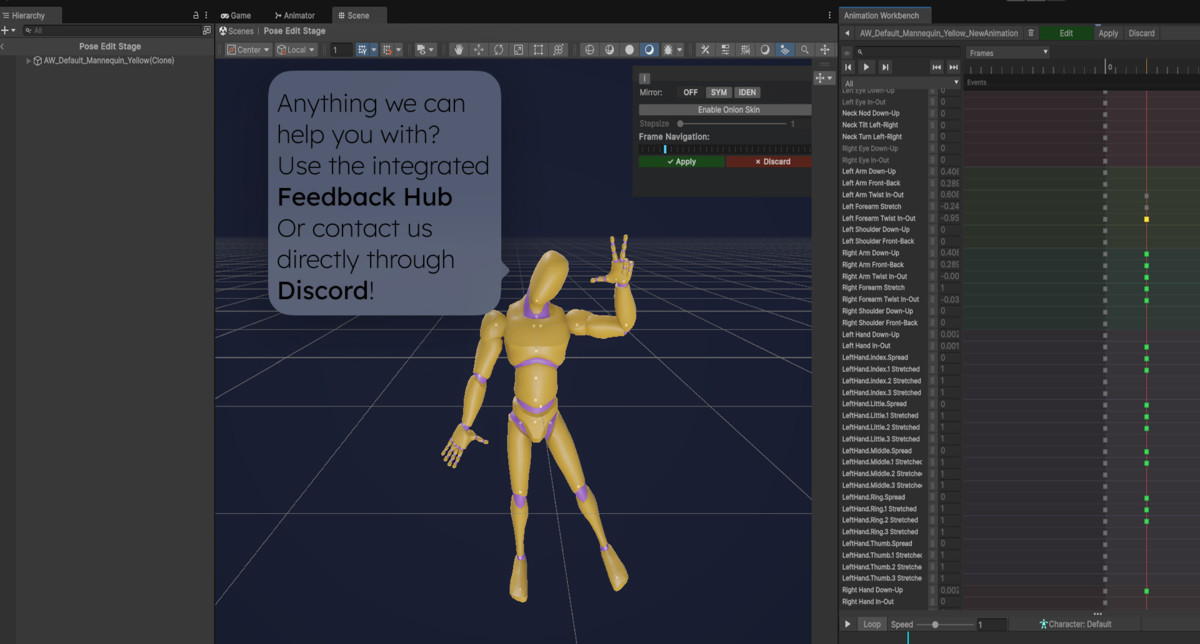
Task: Select the Move tool in Scene toolbar
Action: point(479,49)
